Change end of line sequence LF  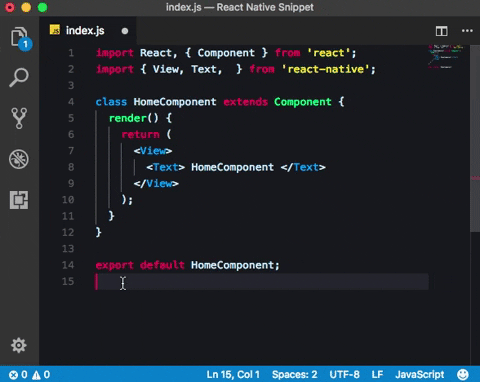(377, 375)
